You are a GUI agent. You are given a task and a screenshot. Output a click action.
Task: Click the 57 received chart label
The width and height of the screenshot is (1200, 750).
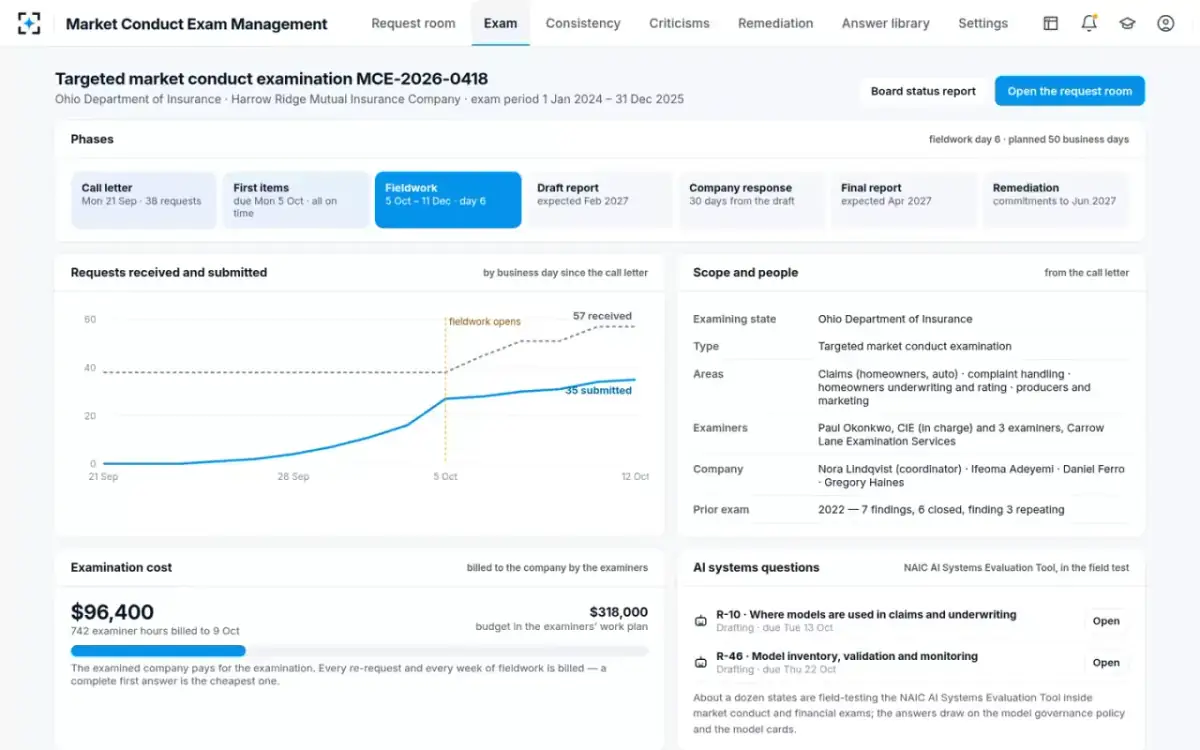click(602, 316)
